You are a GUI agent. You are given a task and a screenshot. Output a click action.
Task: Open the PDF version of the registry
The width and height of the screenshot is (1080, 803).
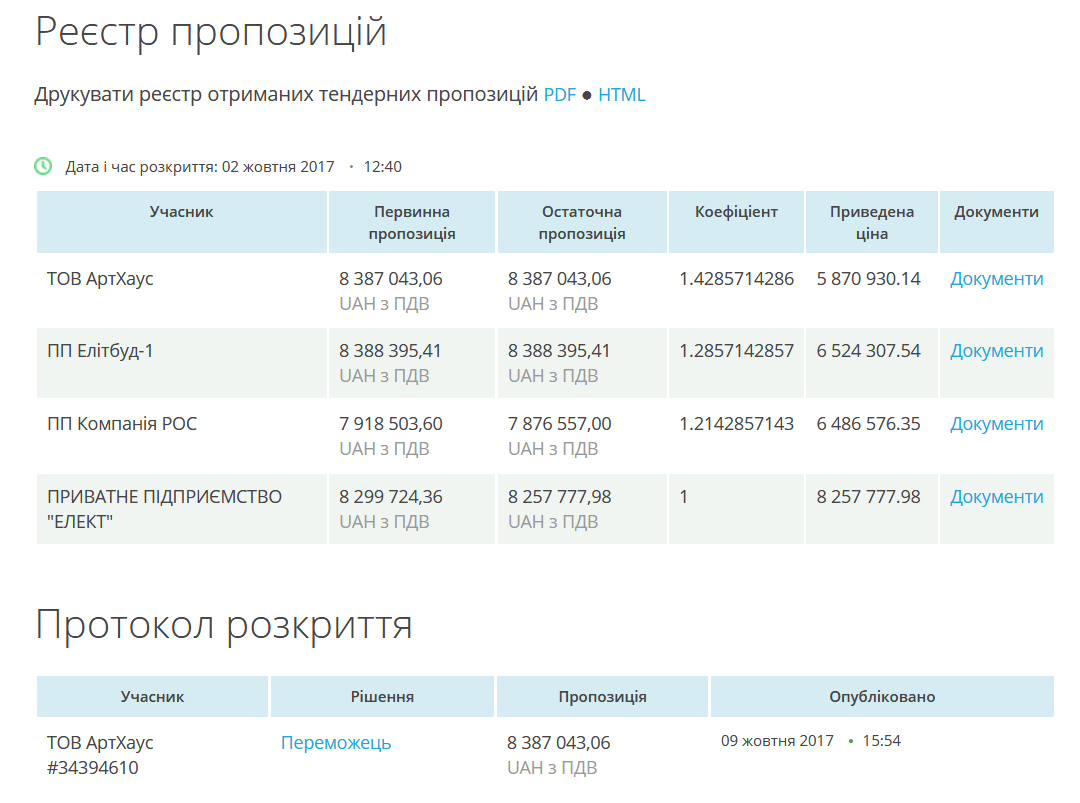560,95
